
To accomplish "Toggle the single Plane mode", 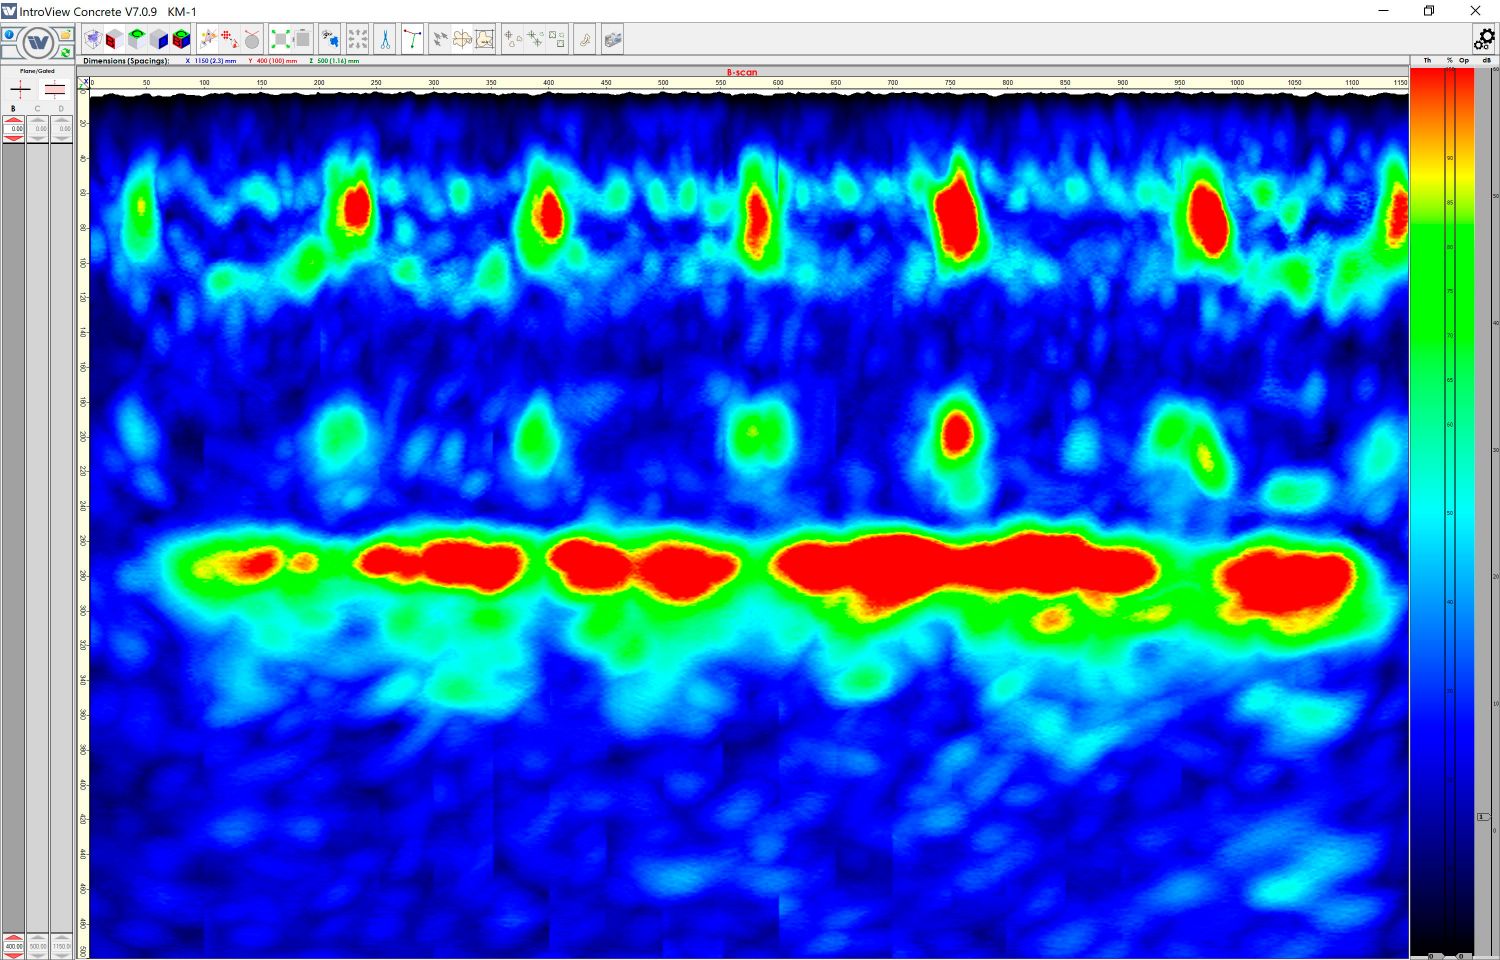I will coord(20,90).
